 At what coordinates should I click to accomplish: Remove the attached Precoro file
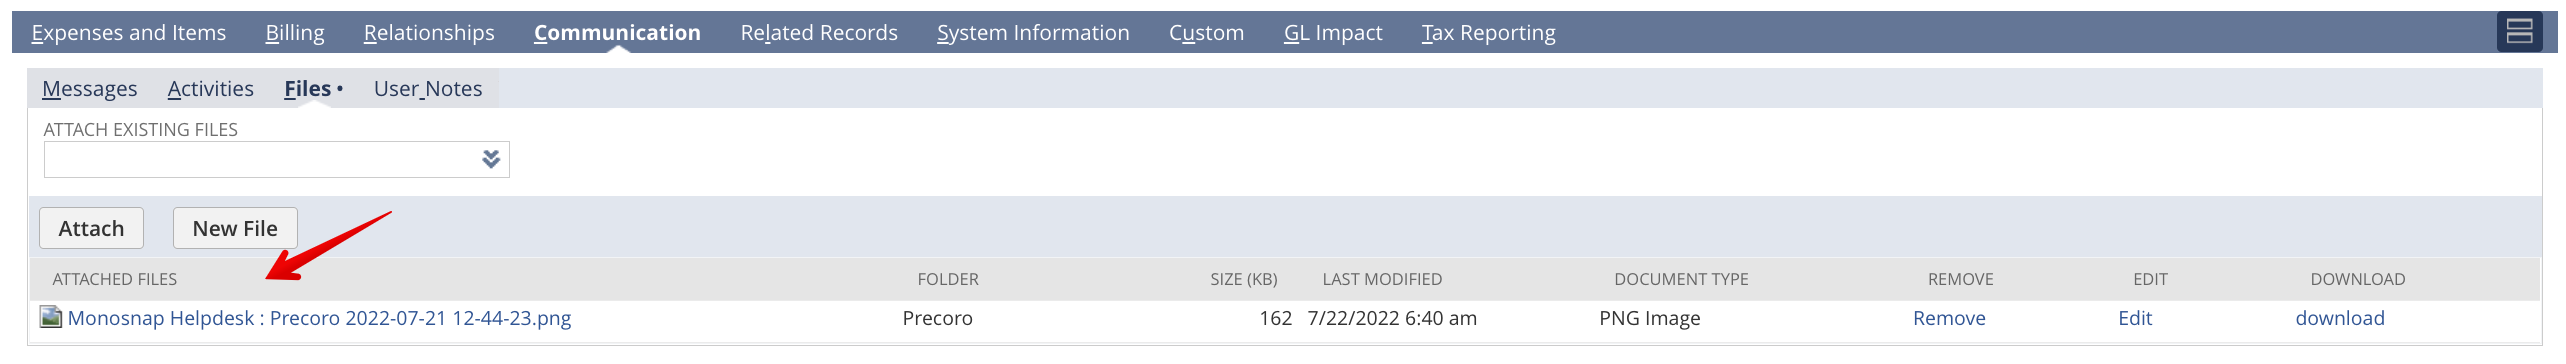1949,318
